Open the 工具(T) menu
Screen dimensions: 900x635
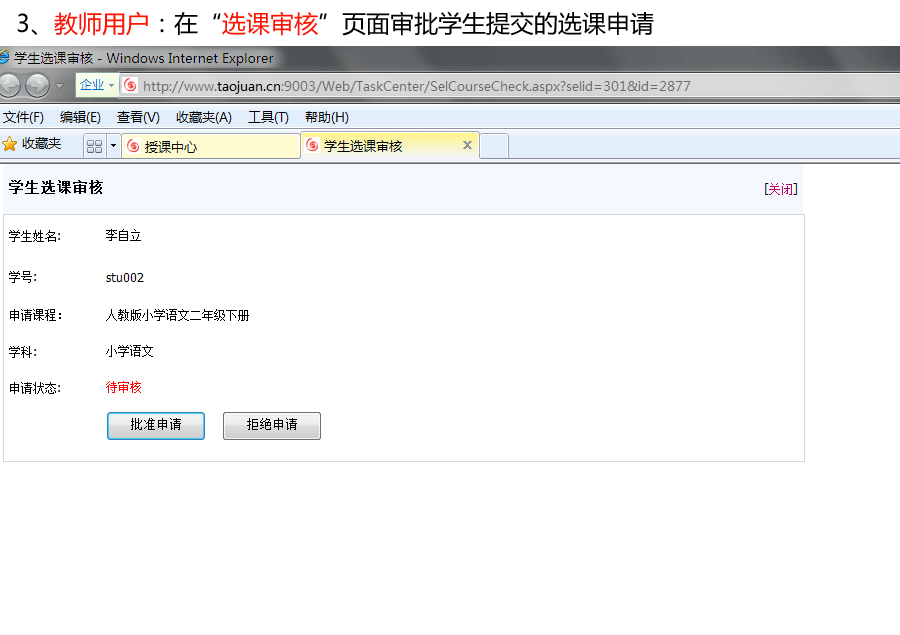click(x=268, y=117)
